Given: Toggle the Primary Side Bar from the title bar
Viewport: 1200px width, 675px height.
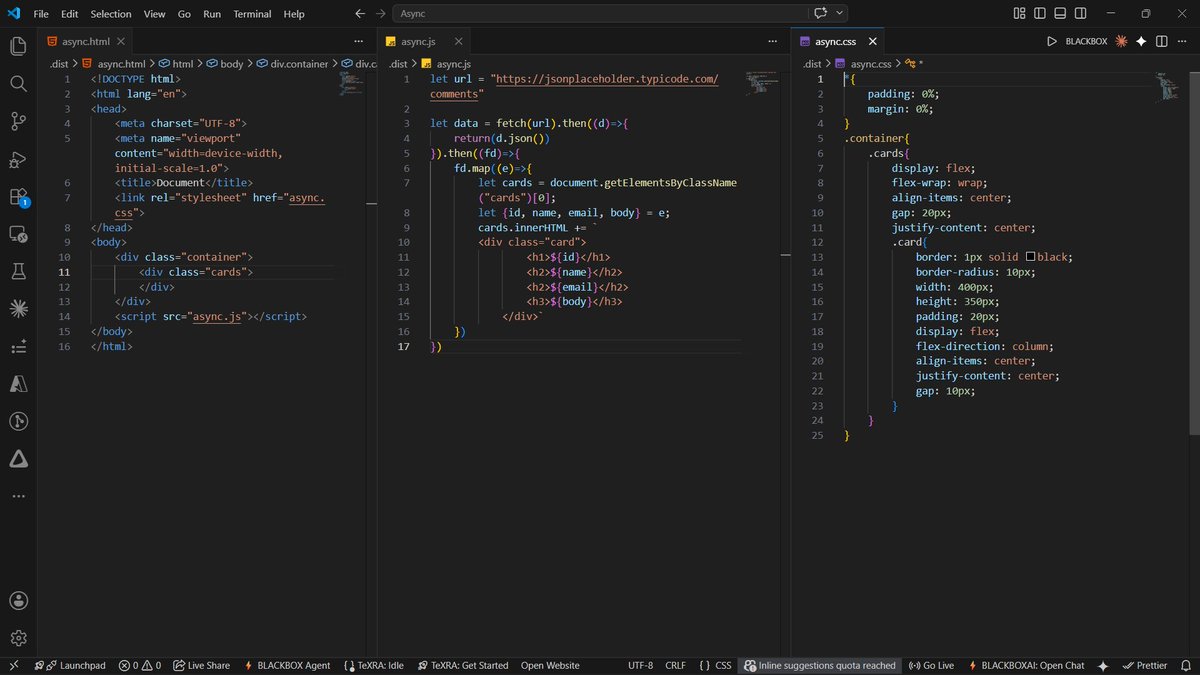Looking at the screenshot, I should (x=1040, y=14).
